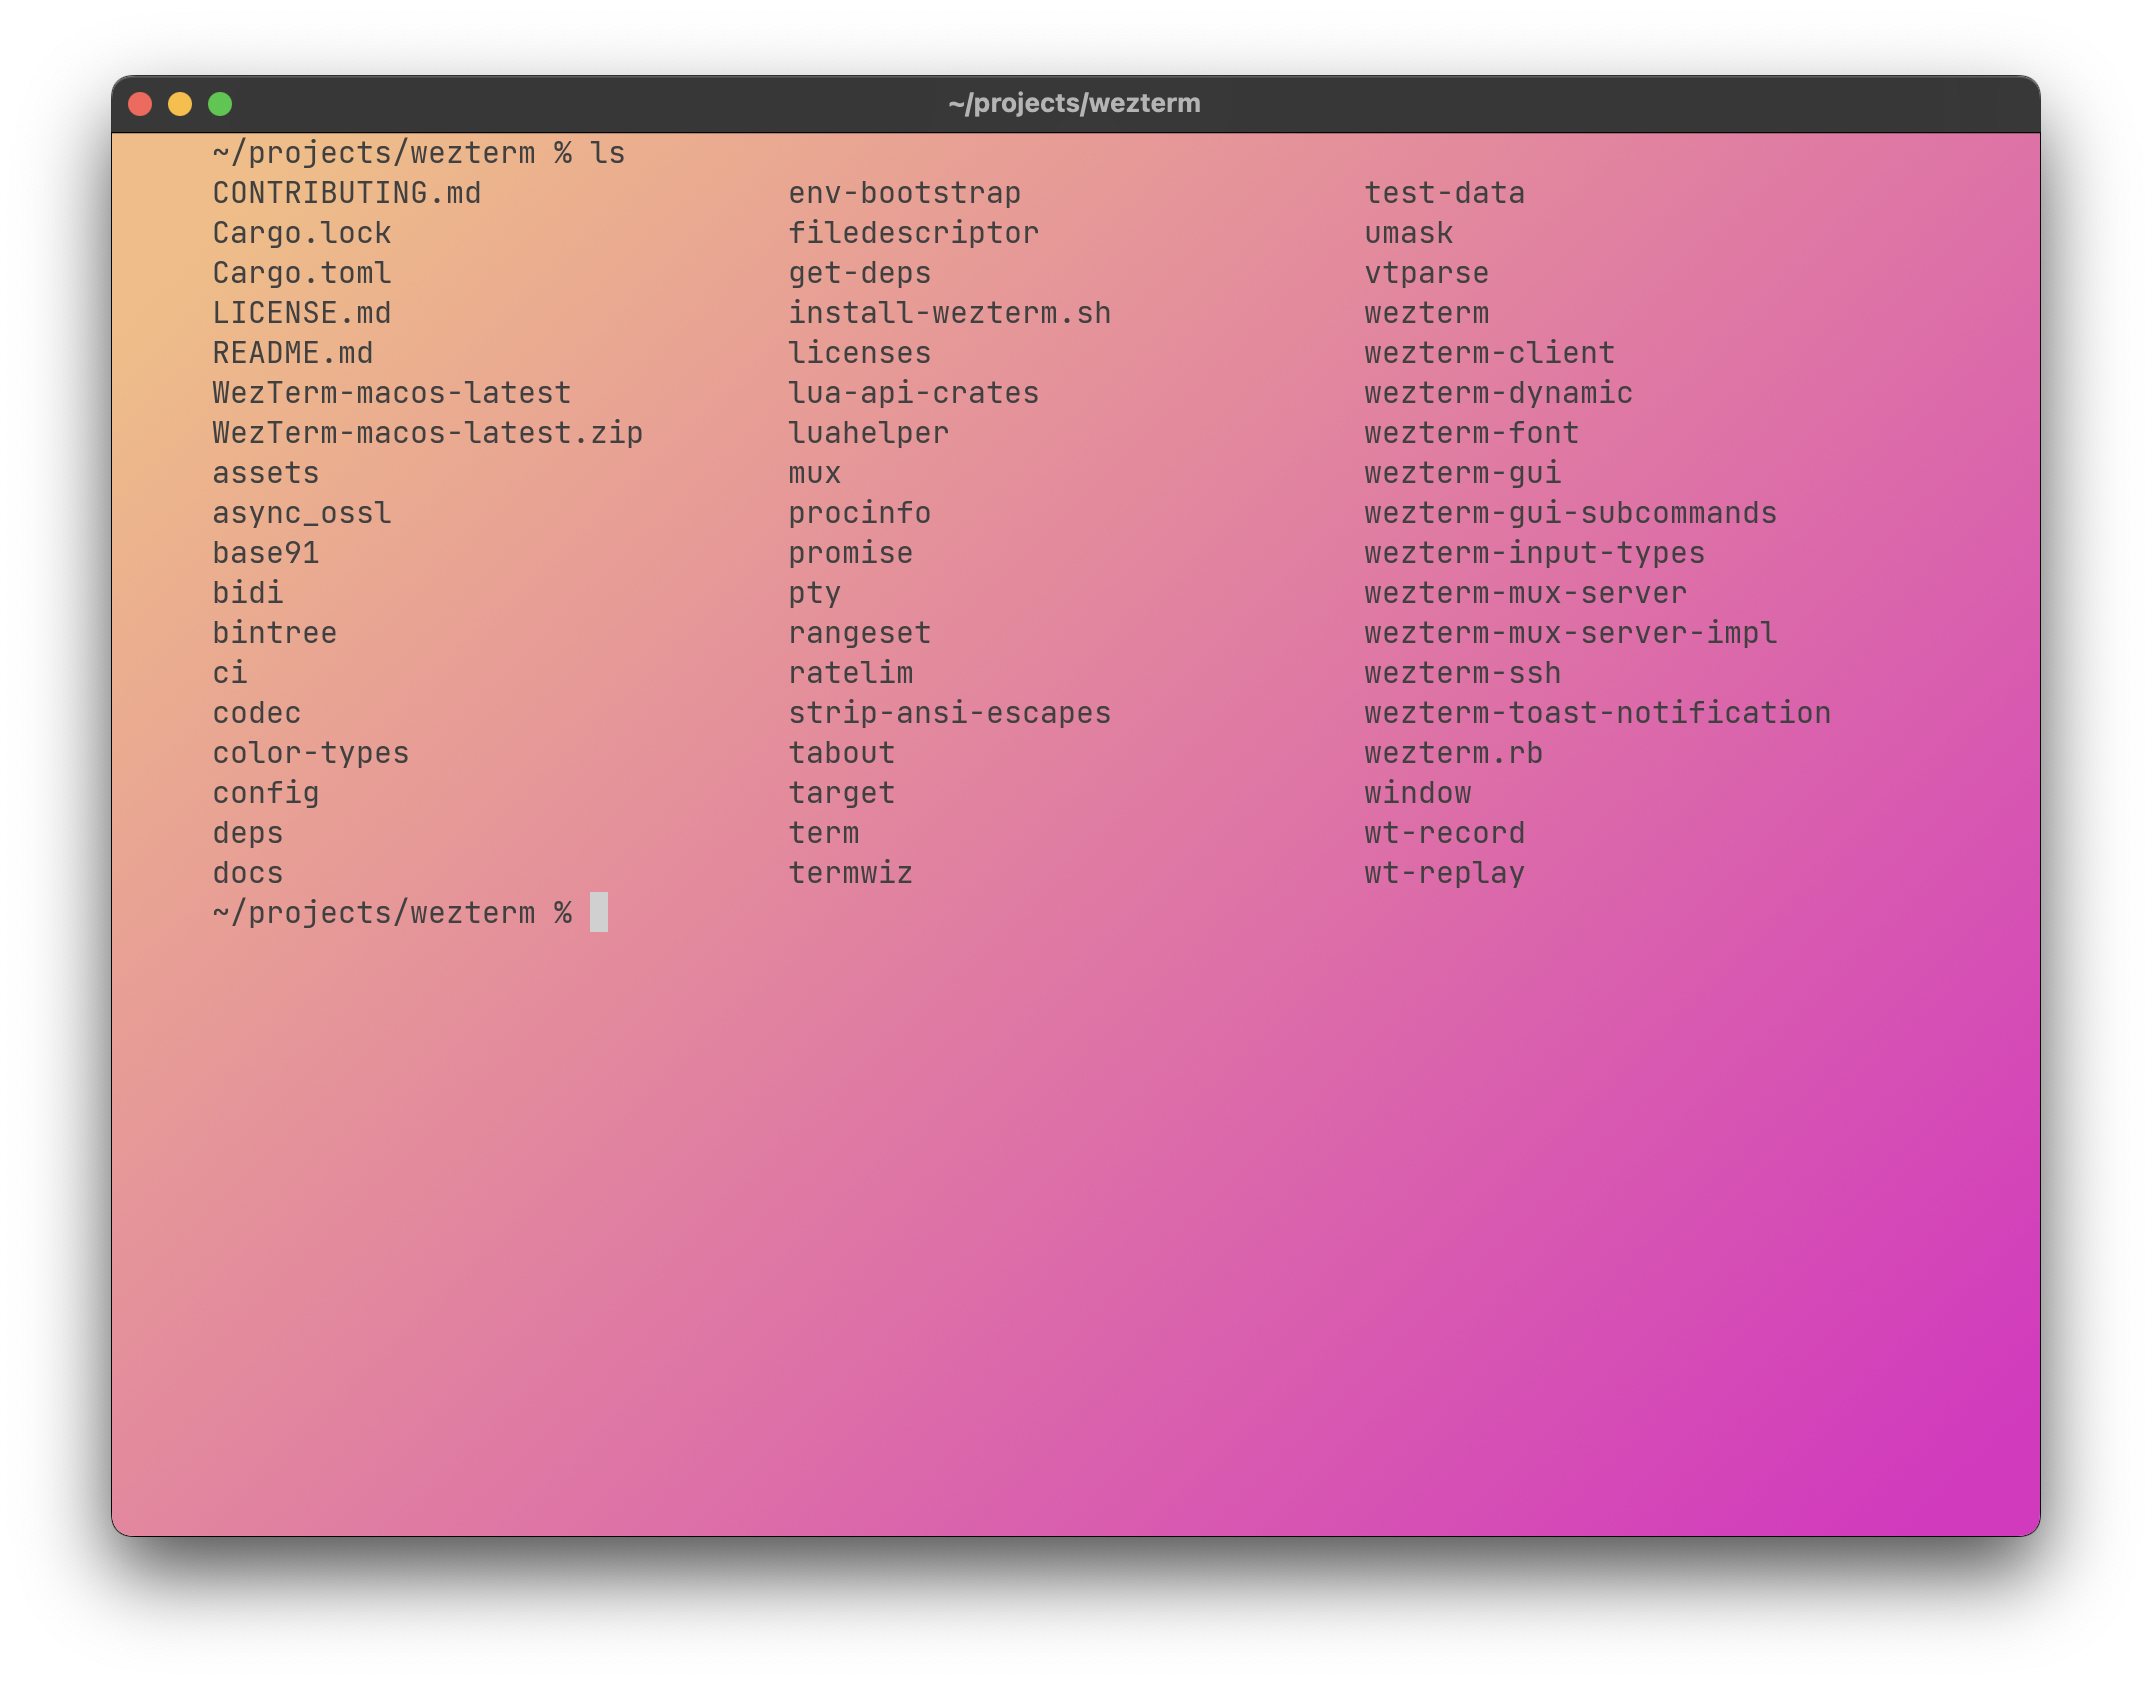
Task: Click the config directory name
Action: coord(266,793)
